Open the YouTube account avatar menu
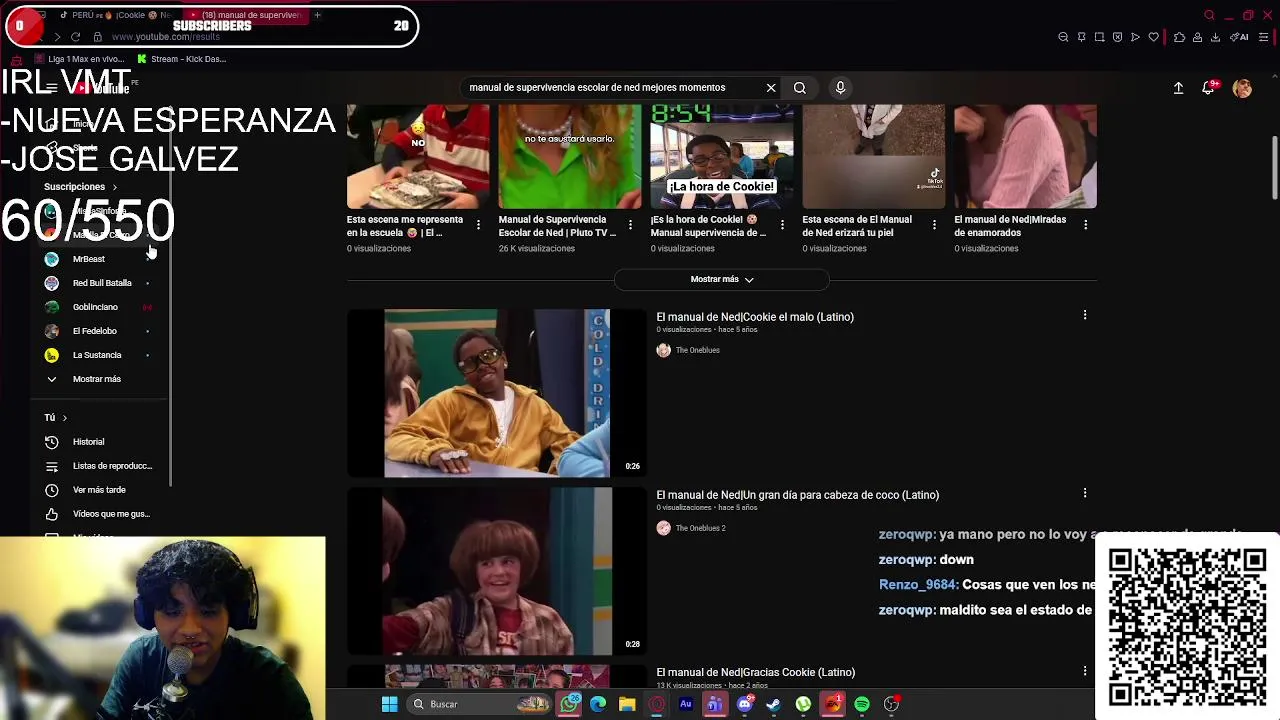The height and width of the screenshot is (720, 1280). pyautogui.click(x=1242, y=88)
